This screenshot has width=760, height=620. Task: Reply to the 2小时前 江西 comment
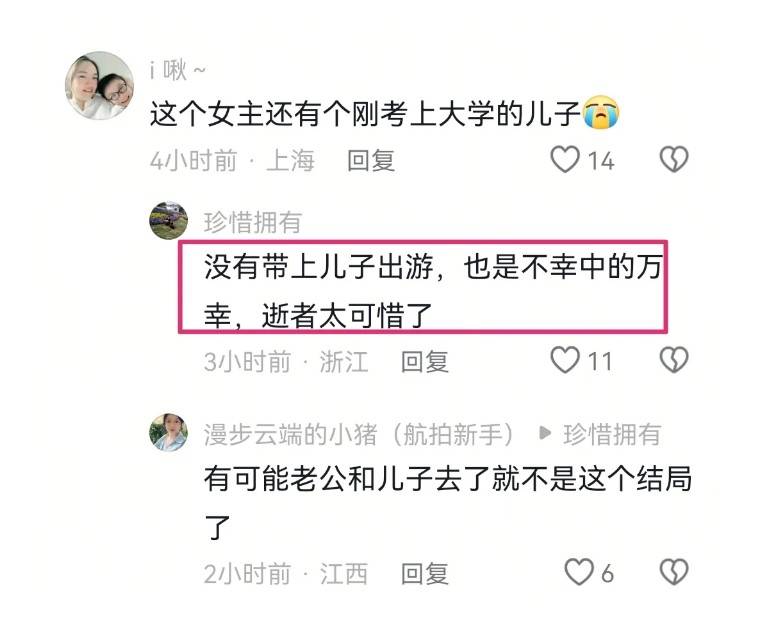click(x=425, y=573)
